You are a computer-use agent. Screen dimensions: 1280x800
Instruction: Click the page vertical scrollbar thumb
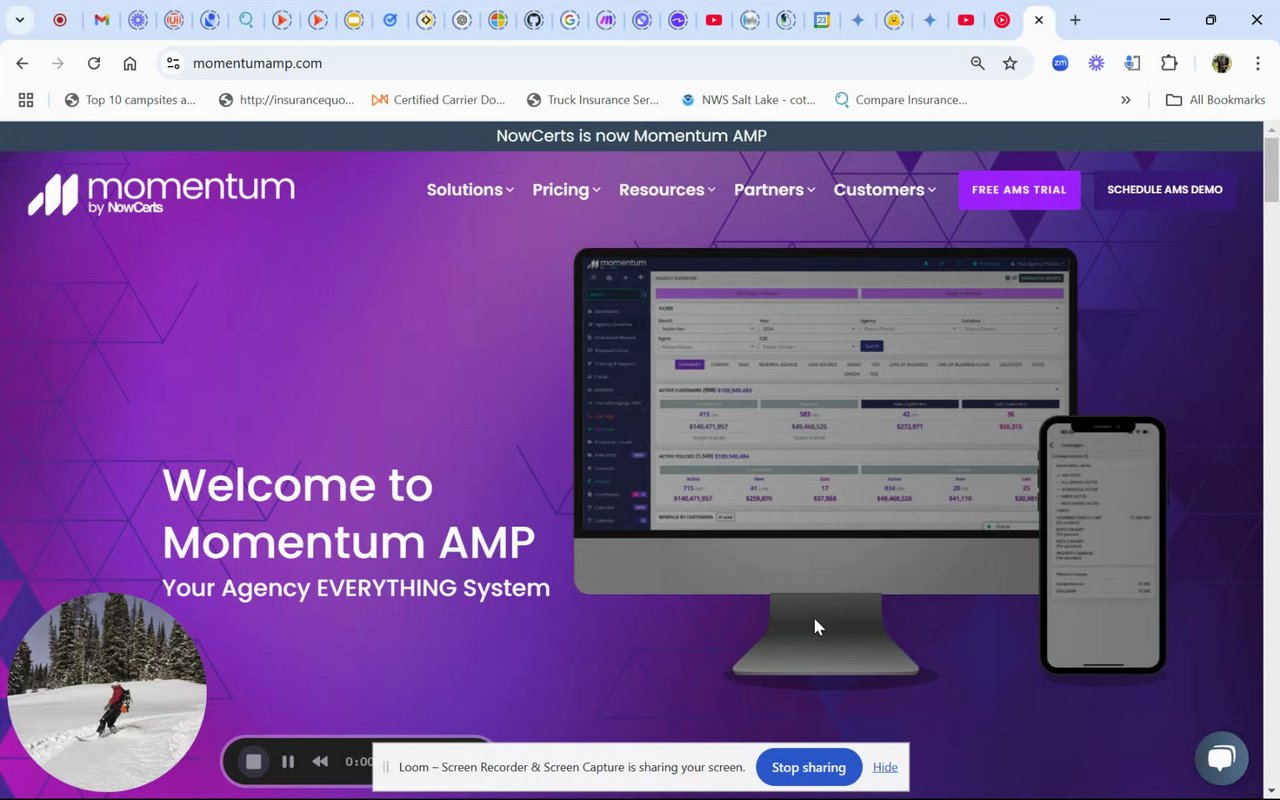1271,169
